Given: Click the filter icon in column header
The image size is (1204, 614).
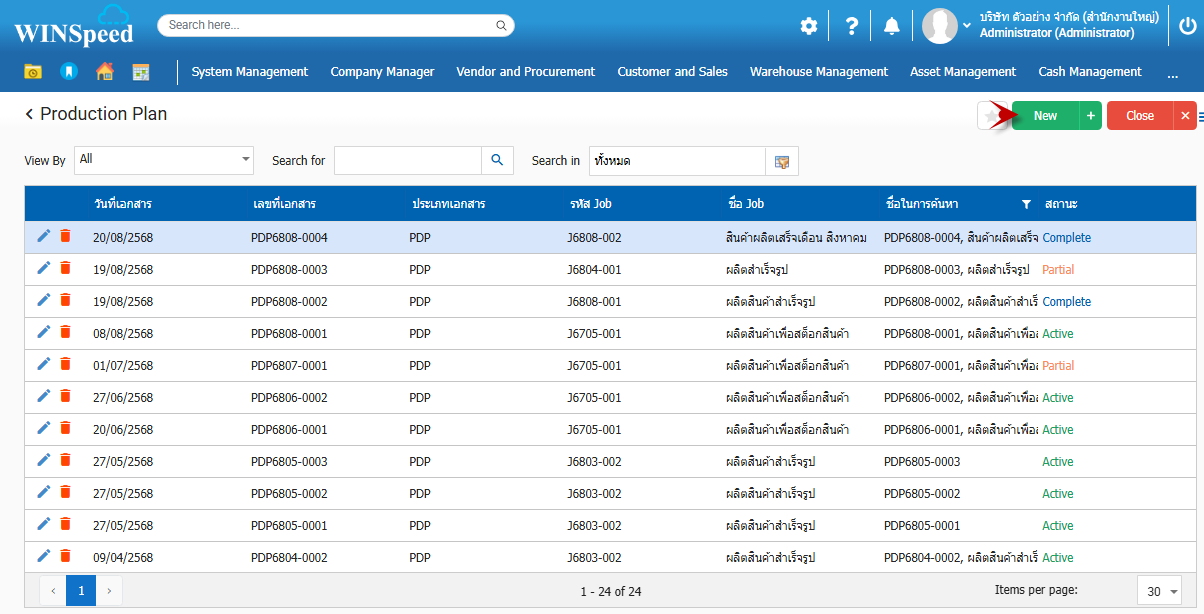Looking at the screenshot, I should click(1026, 204).
